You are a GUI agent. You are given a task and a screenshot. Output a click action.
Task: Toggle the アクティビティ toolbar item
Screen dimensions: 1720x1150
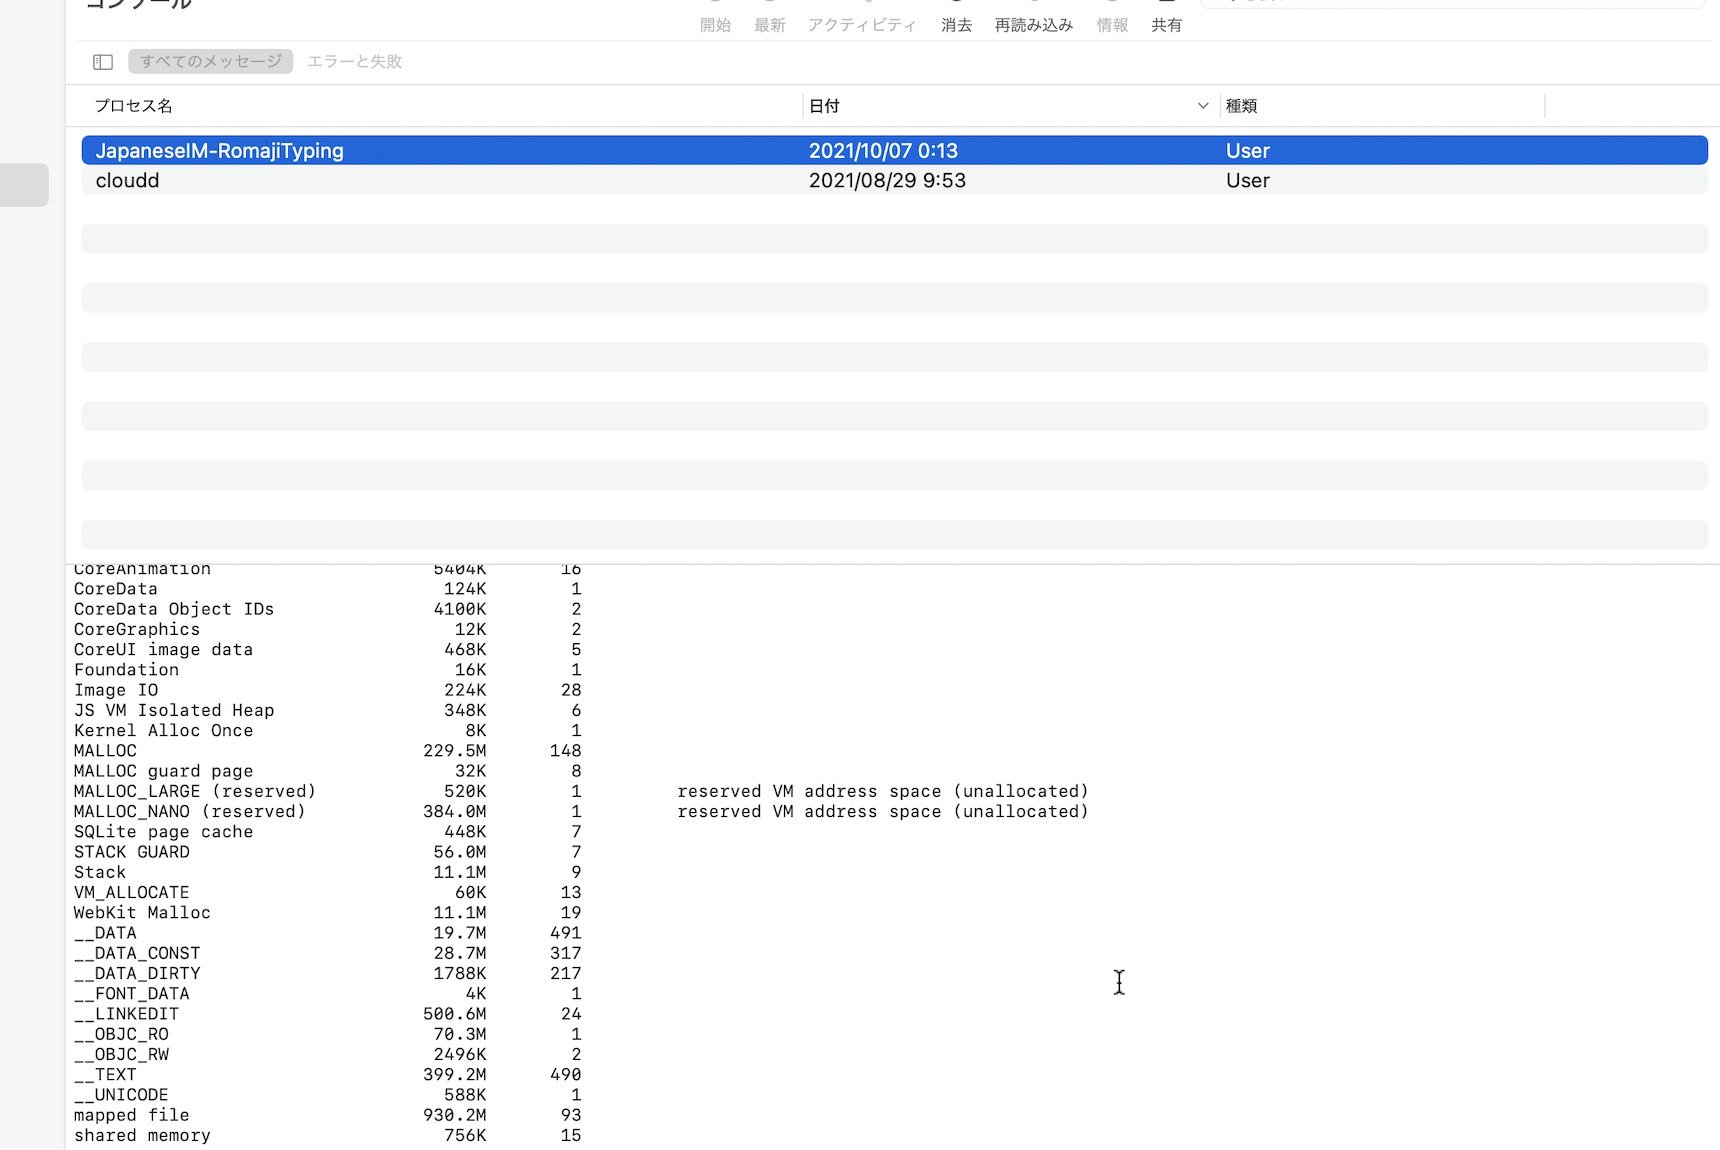point(861,24)
